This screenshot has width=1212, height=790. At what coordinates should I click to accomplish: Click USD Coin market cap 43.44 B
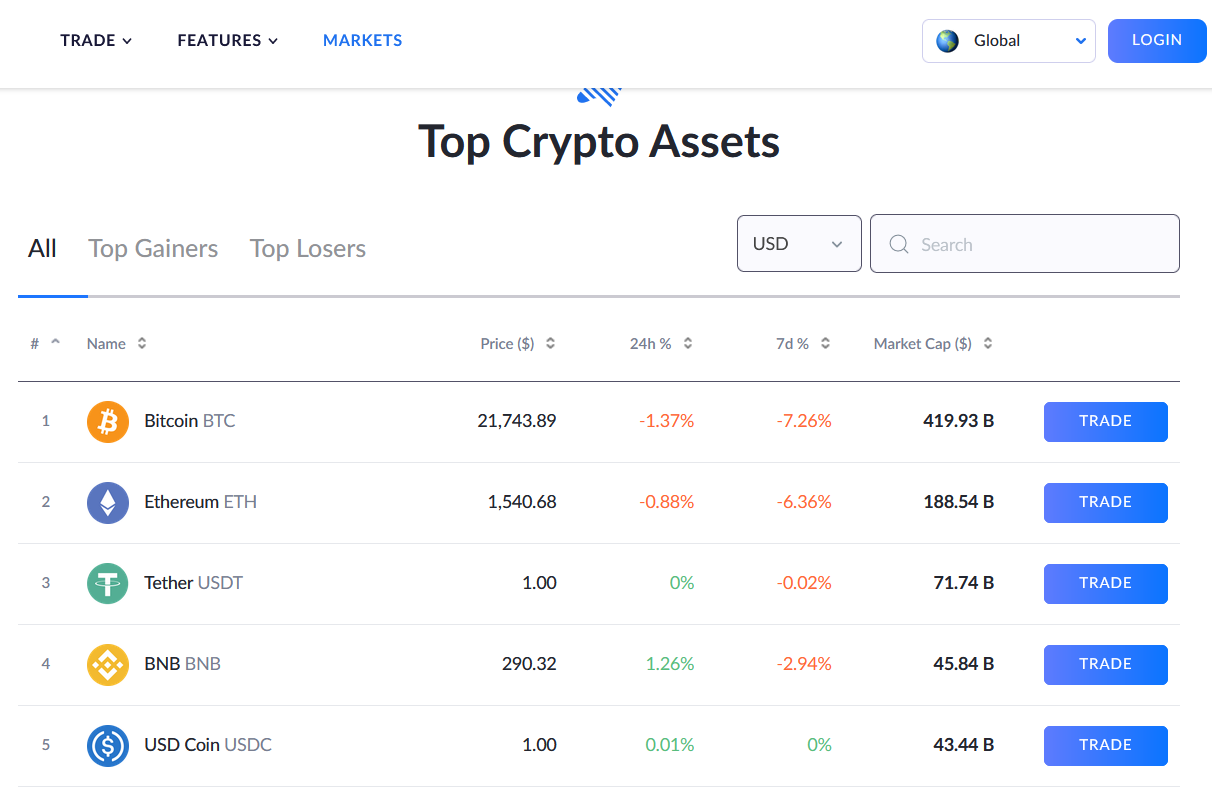pos(964,745)
